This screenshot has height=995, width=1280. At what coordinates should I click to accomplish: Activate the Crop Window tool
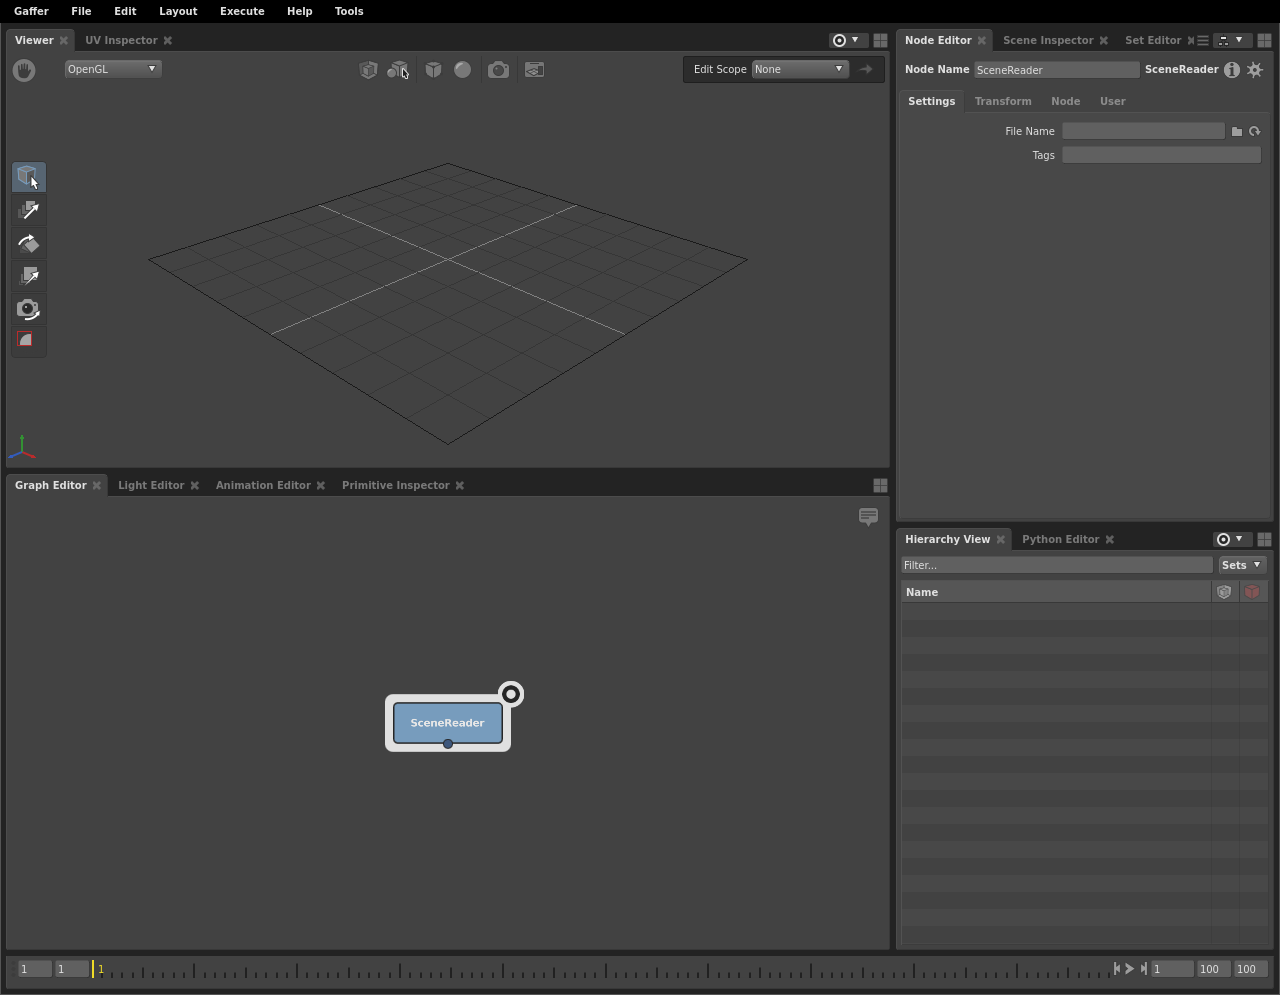coord(29,341)
